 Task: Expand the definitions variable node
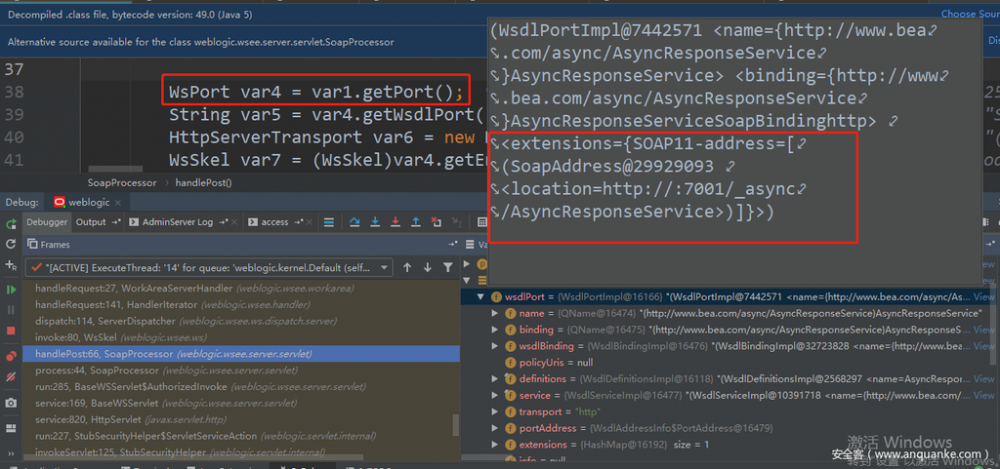pyautogui.click(x=496, y=379)
